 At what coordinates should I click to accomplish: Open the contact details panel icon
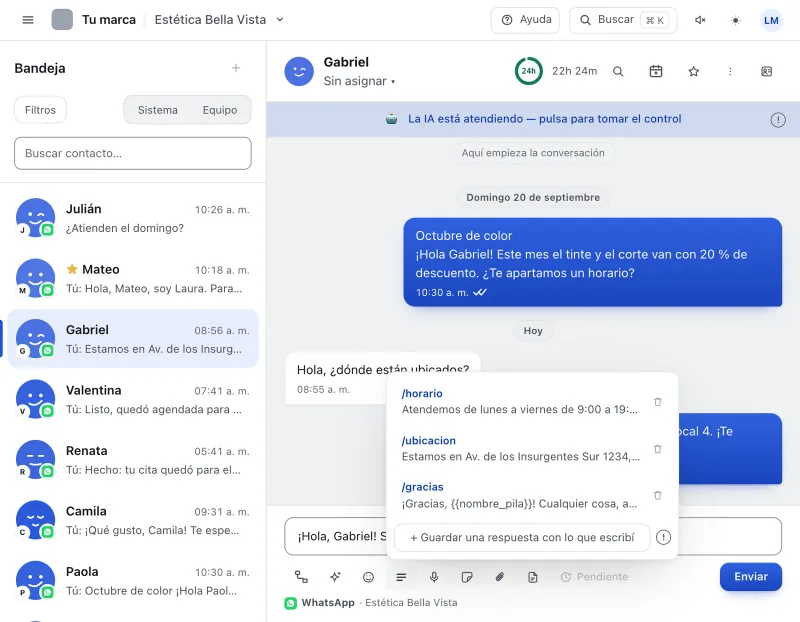pos(766,71)
